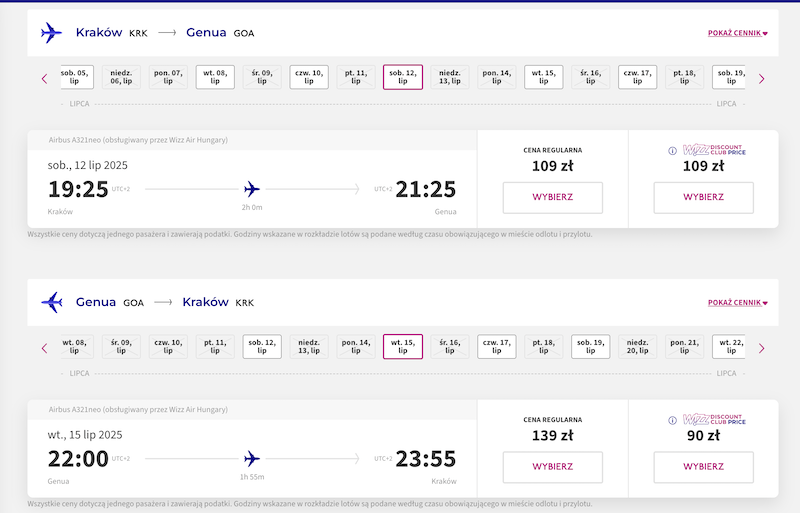Choose Wizz Discount Club 109 zł WYBIERZ
800x513 pixels.
(x=704, y=198)
